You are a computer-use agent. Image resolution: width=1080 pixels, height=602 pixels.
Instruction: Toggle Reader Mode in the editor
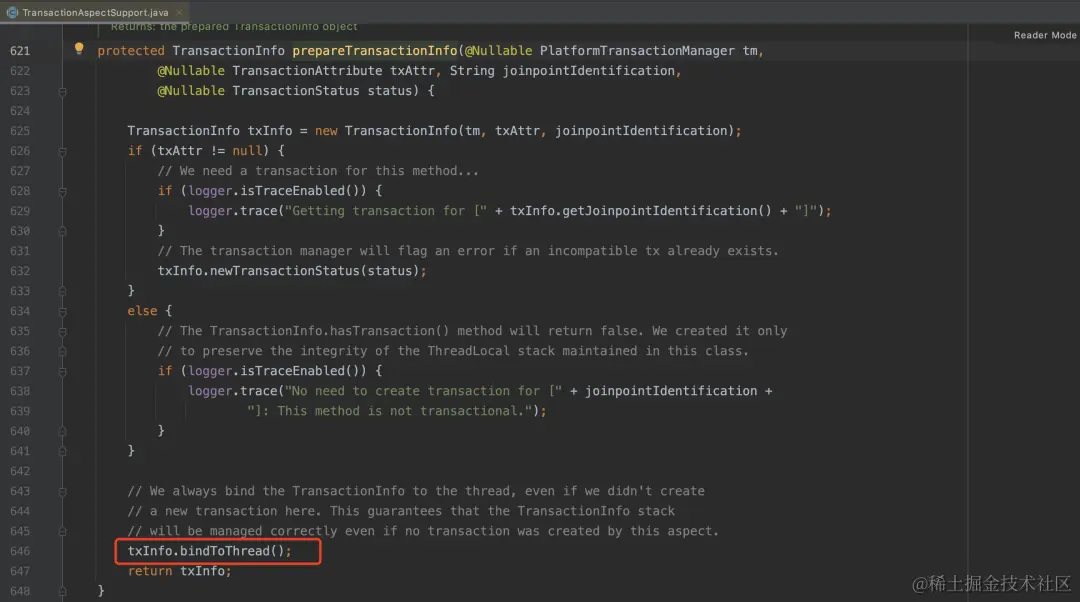(1044, 35)
